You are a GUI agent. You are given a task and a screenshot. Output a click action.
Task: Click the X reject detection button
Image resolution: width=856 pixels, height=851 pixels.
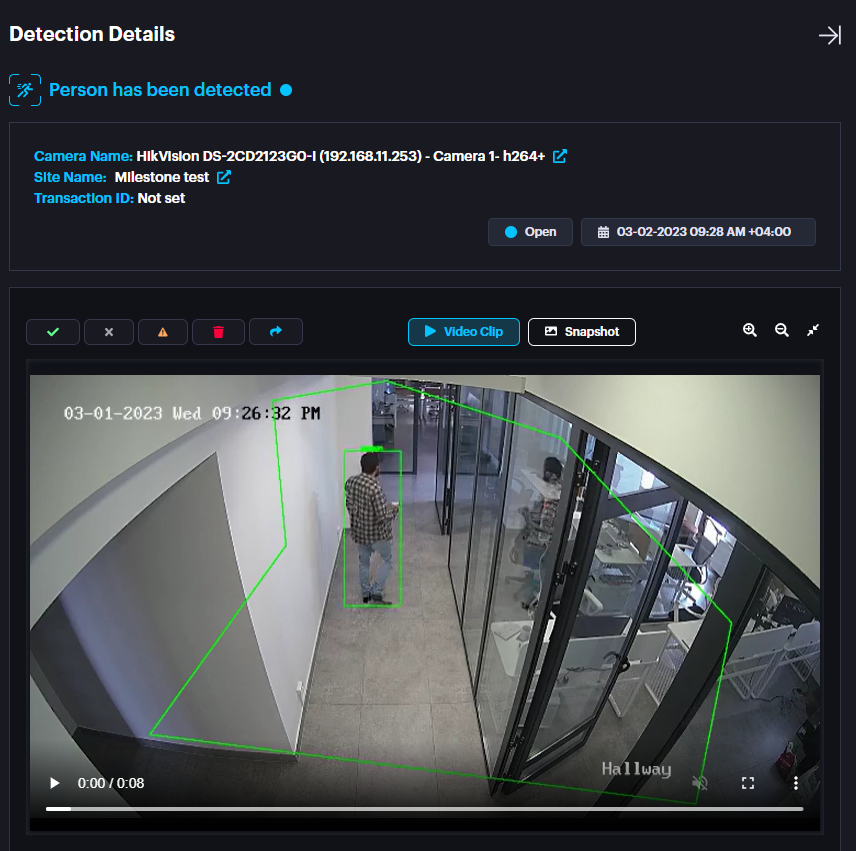tap(109, 332)
